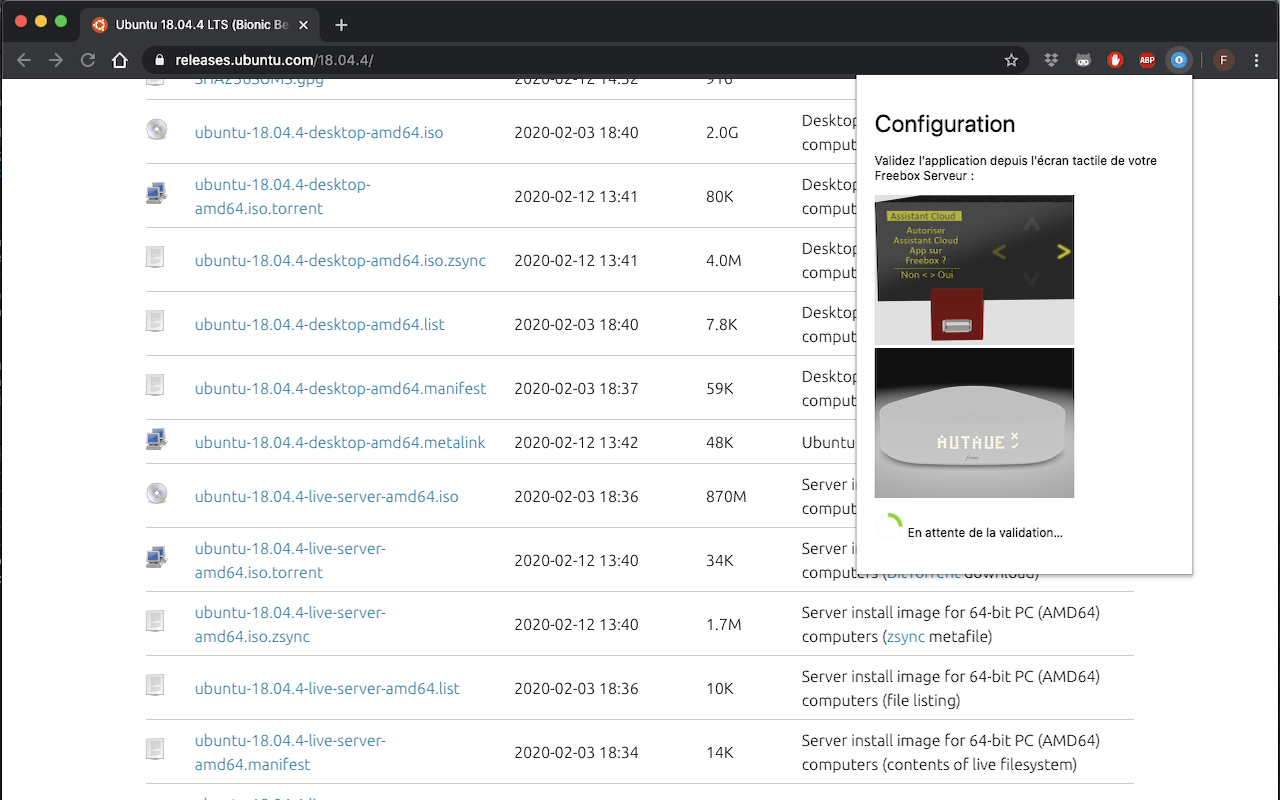Click the Freebox Serveur touchscreen image
The image size is (1280, 800).
coord(974,268)
